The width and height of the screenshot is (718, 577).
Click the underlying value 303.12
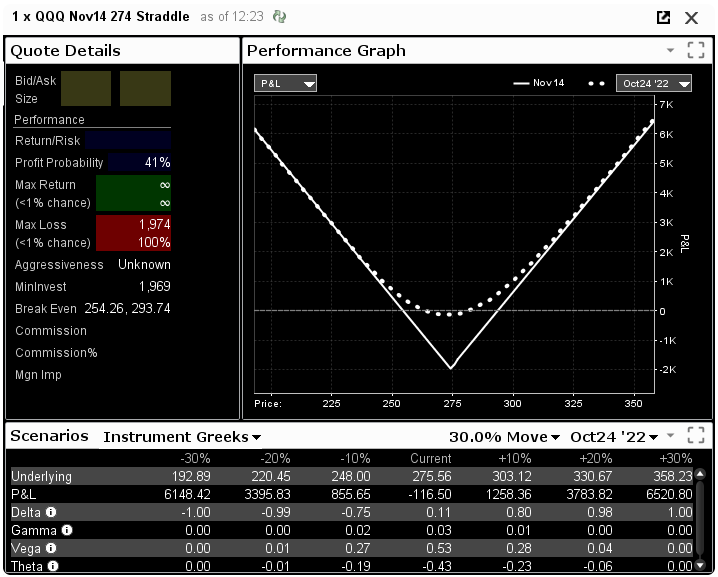point(512,476)
